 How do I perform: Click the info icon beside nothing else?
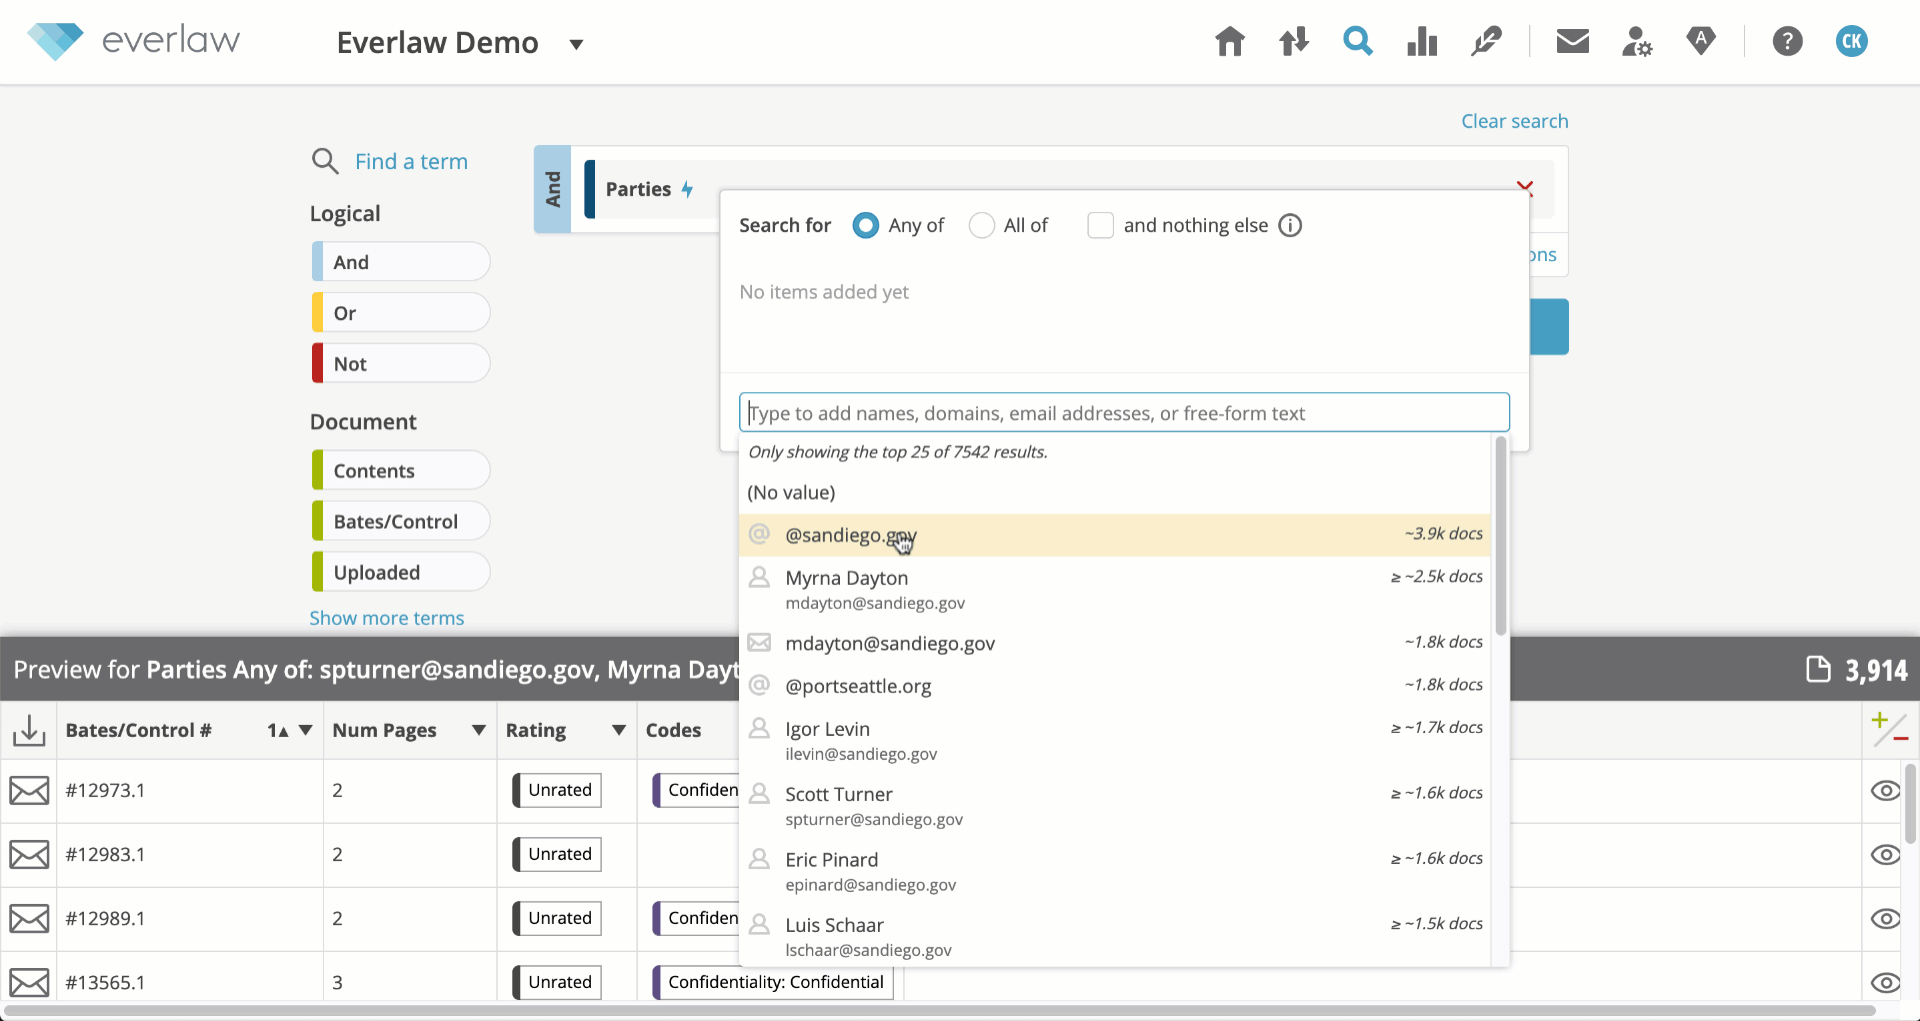pyautogui.click(x=1290, y=225)
